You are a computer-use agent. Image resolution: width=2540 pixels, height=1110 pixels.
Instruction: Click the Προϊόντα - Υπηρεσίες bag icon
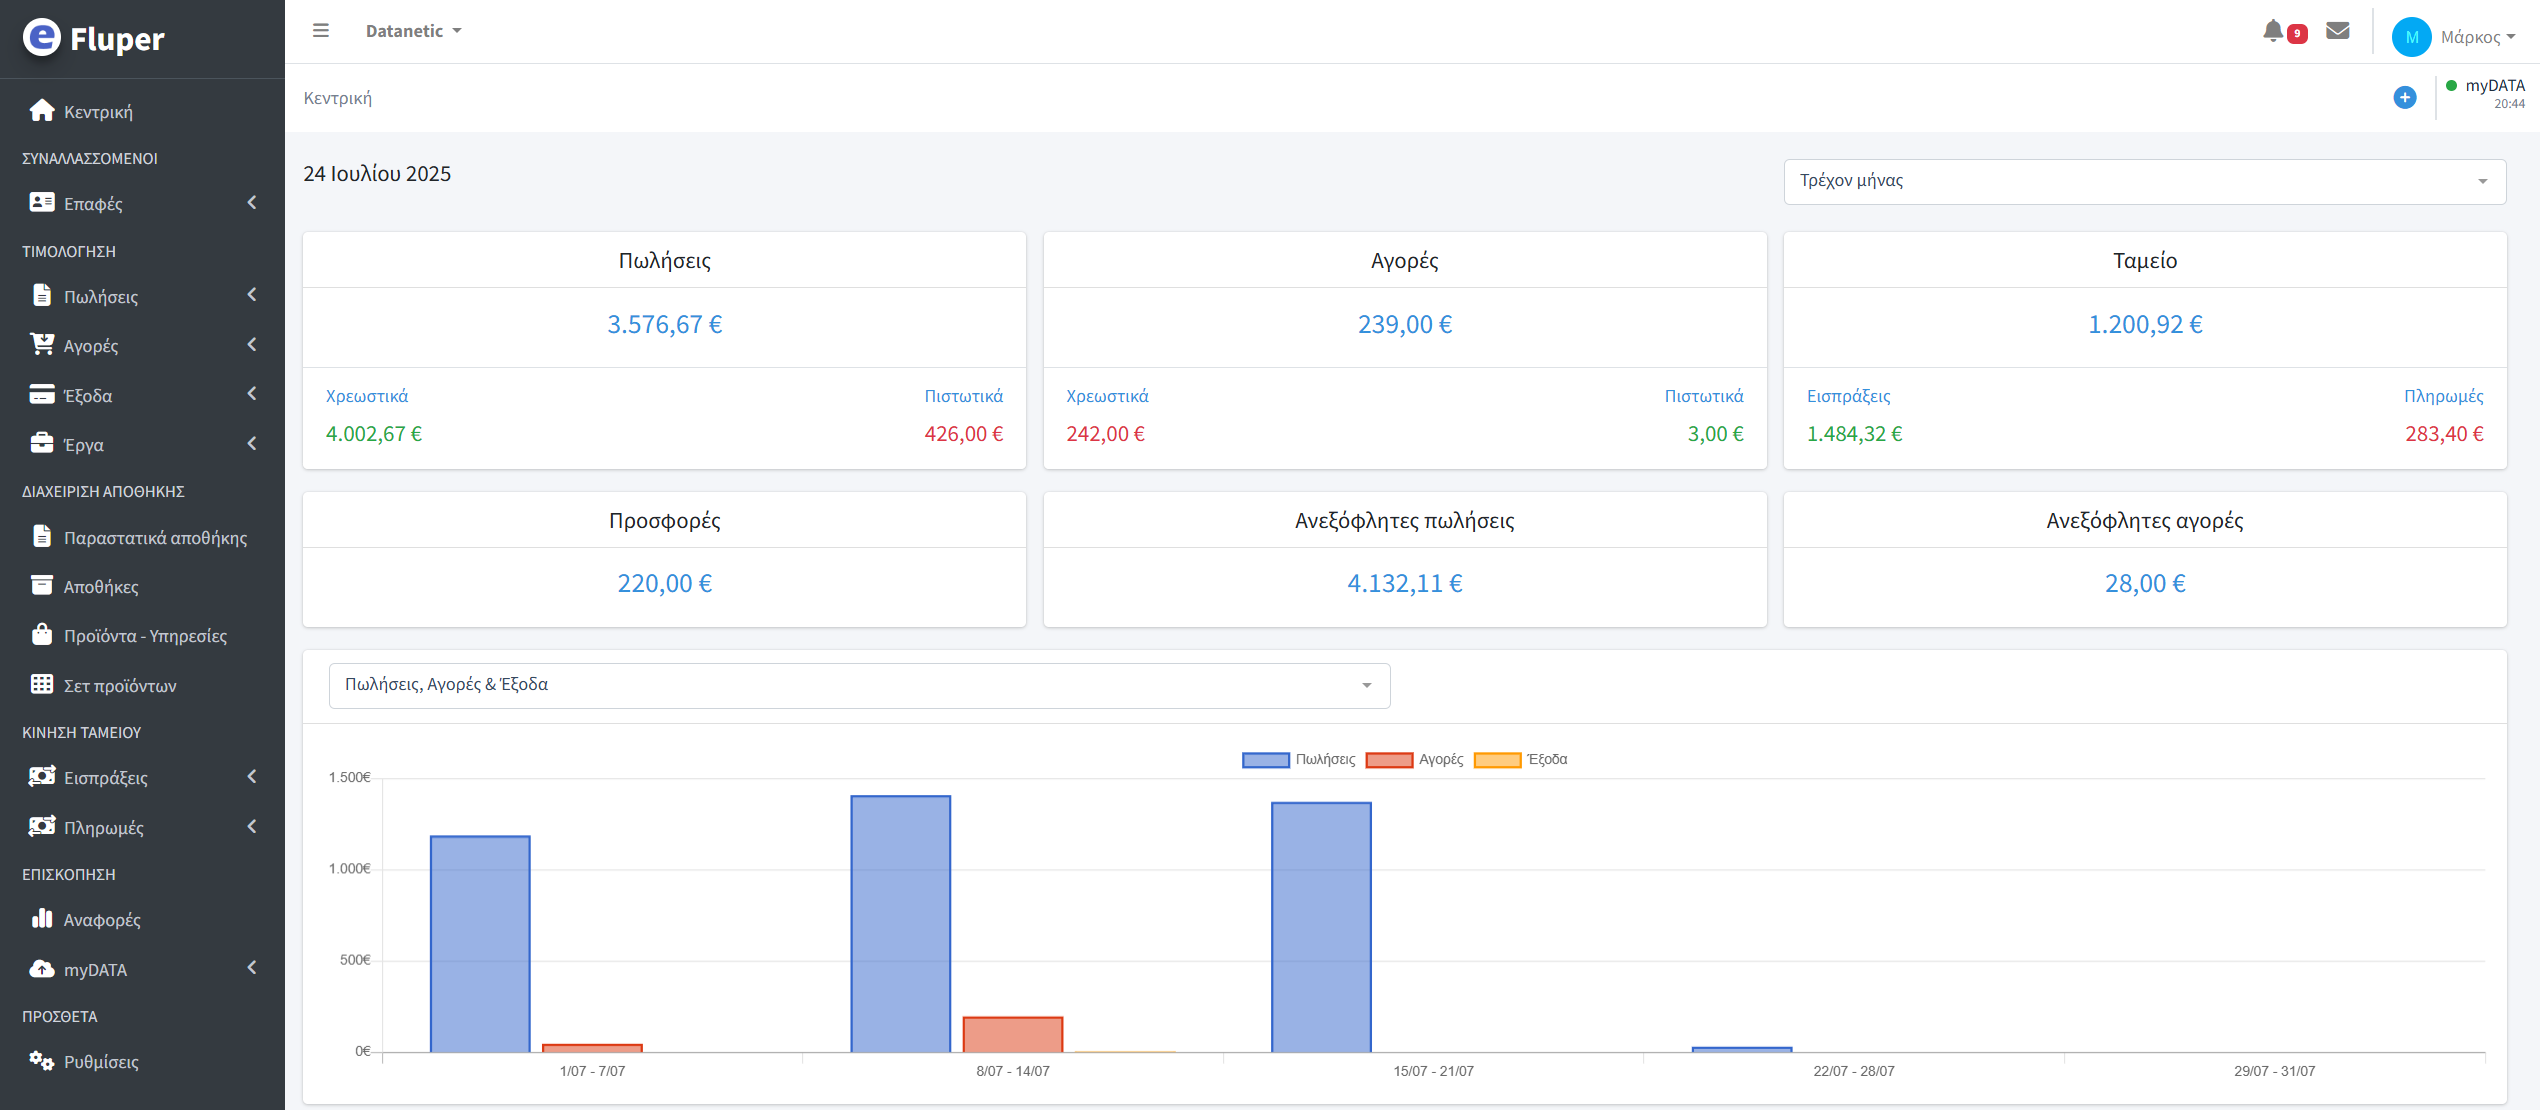(x=42, y=634)
